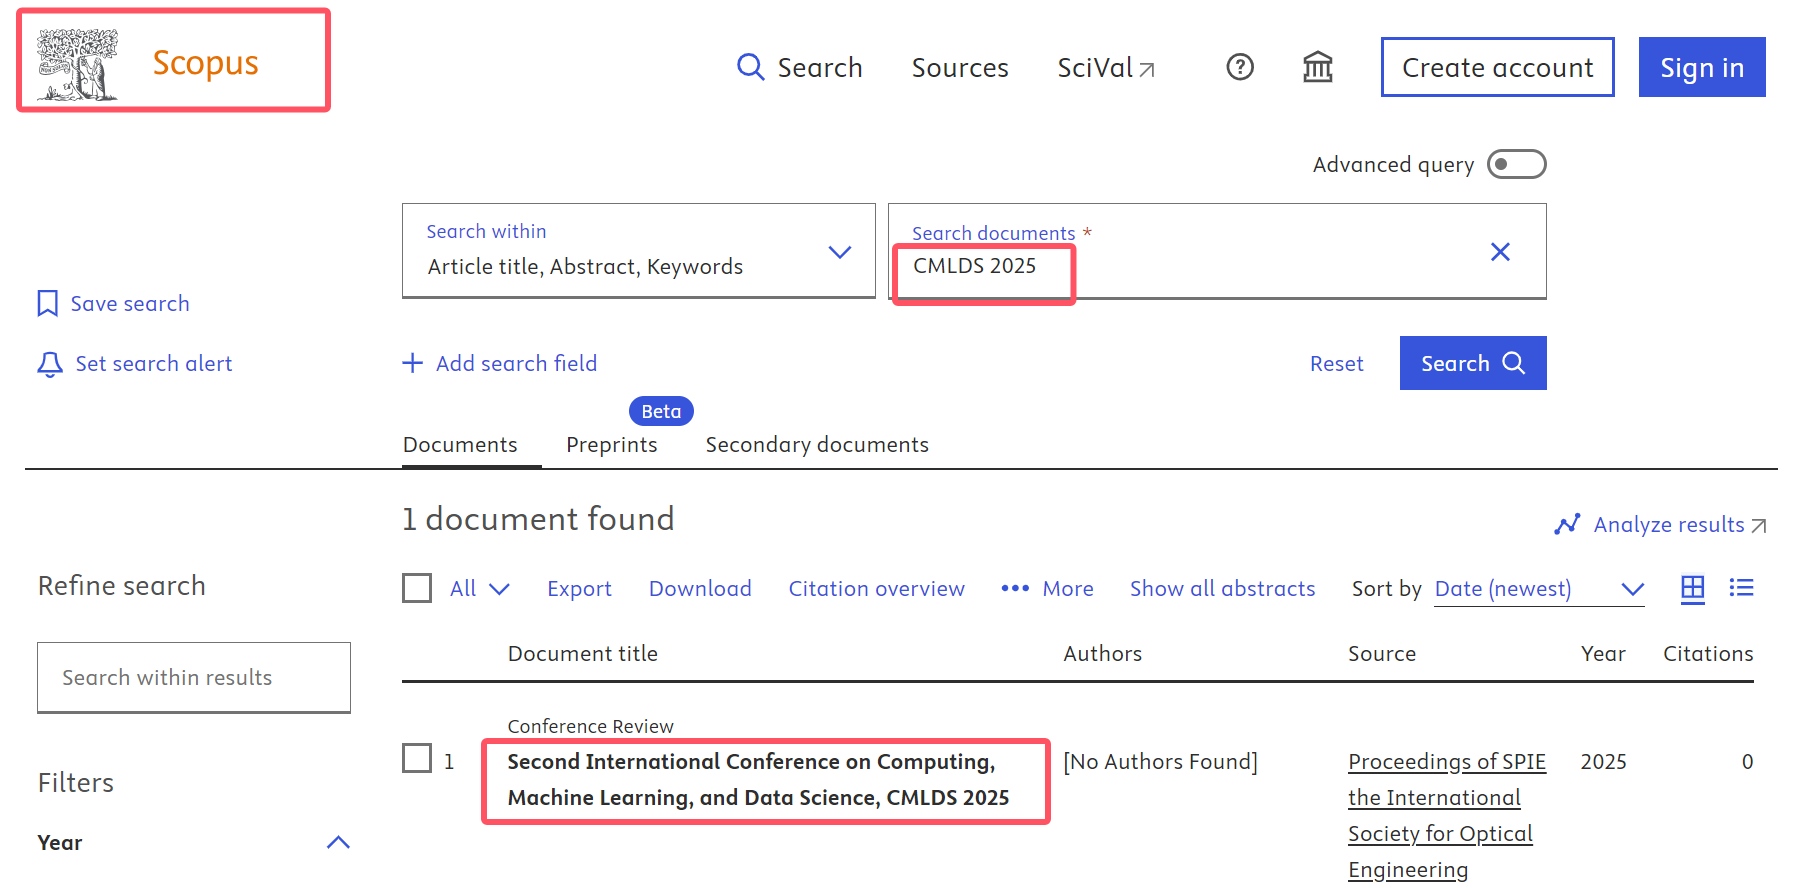Viewport: 1810px width, 888px height.
Task: Open the help question mark icon
Action: [x=1240, y=67]
